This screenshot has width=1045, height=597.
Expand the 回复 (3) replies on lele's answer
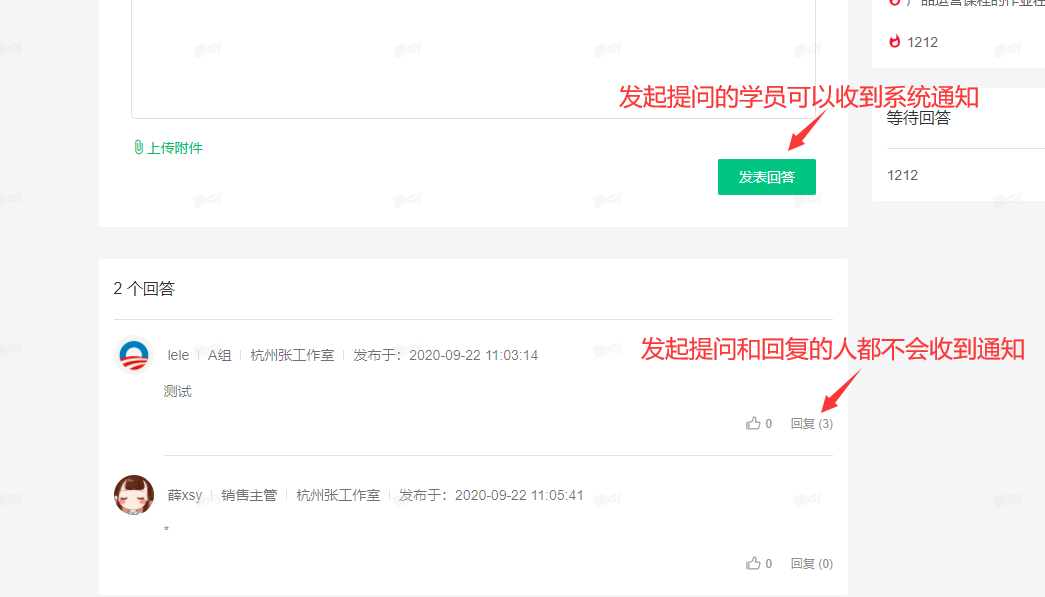(x=811, y=424)
